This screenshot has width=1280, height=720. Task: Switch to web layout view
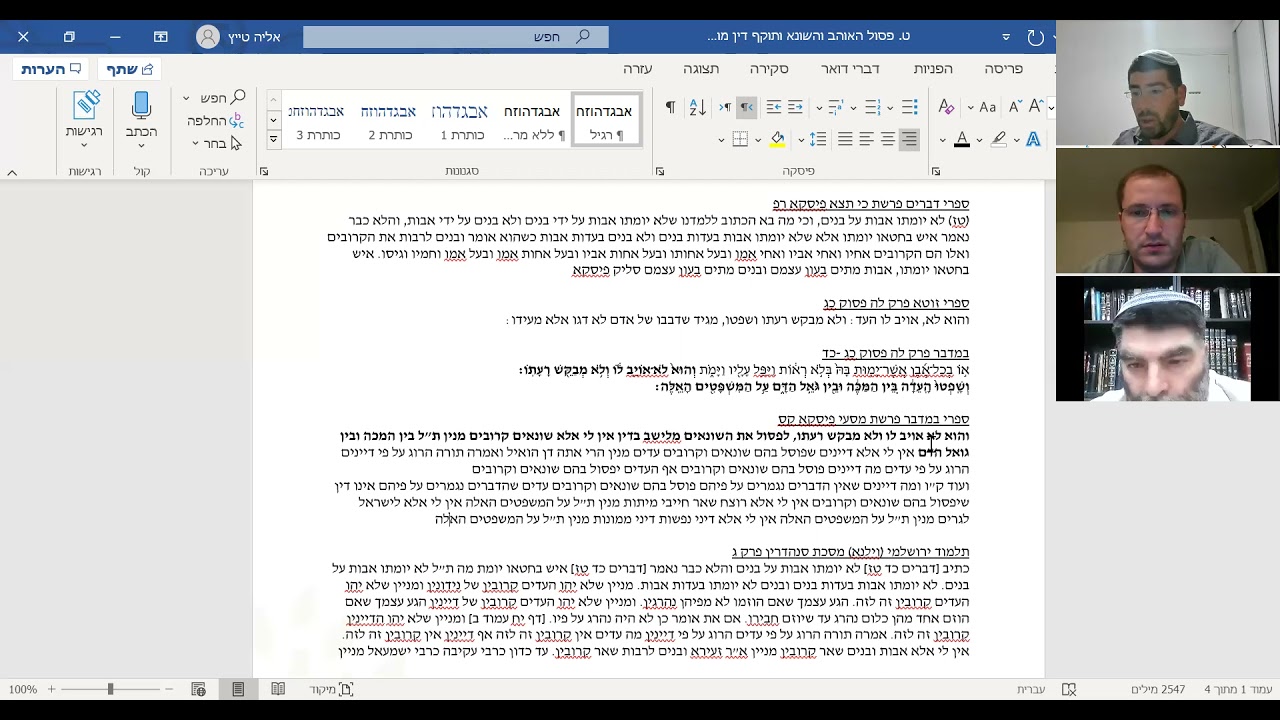click(x=198, y=689)
